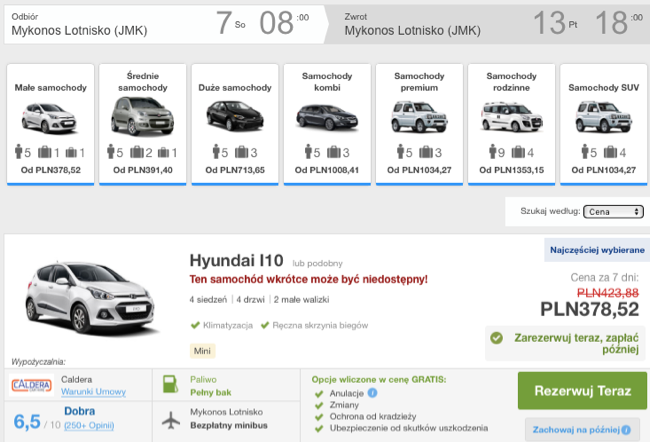Click the info icon next to Anulacje

372,393
